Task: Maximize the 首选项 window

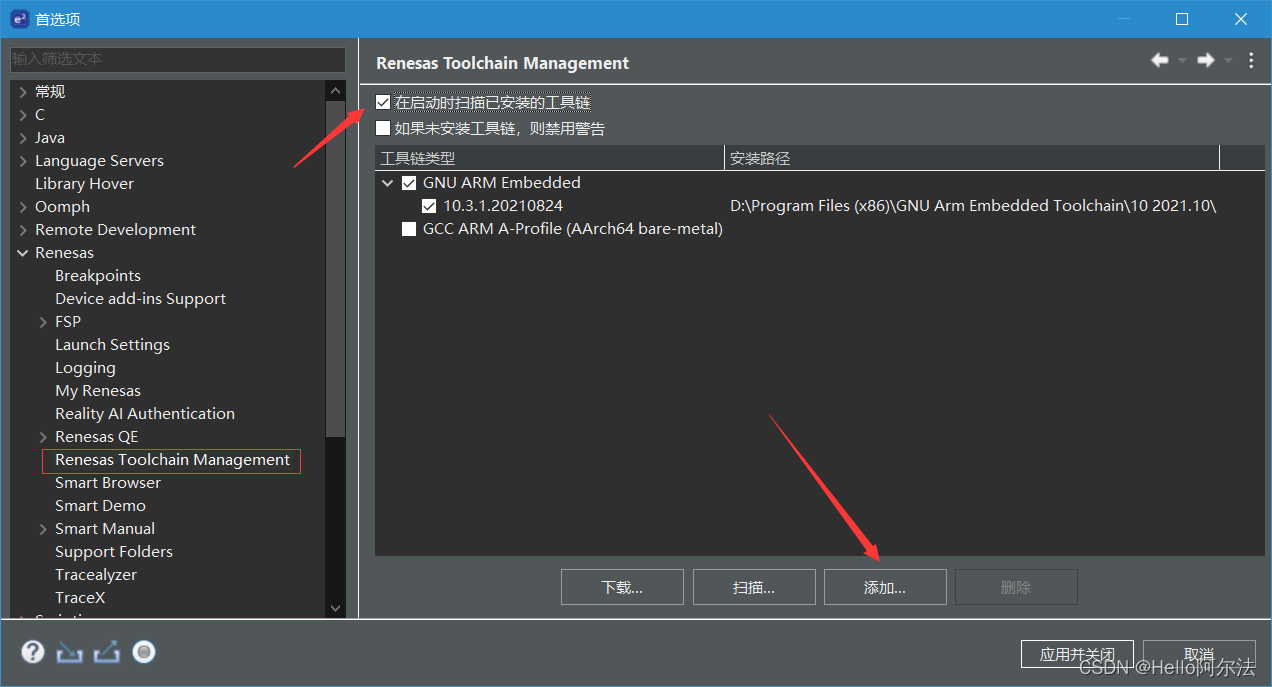Action: (1181, 19)
